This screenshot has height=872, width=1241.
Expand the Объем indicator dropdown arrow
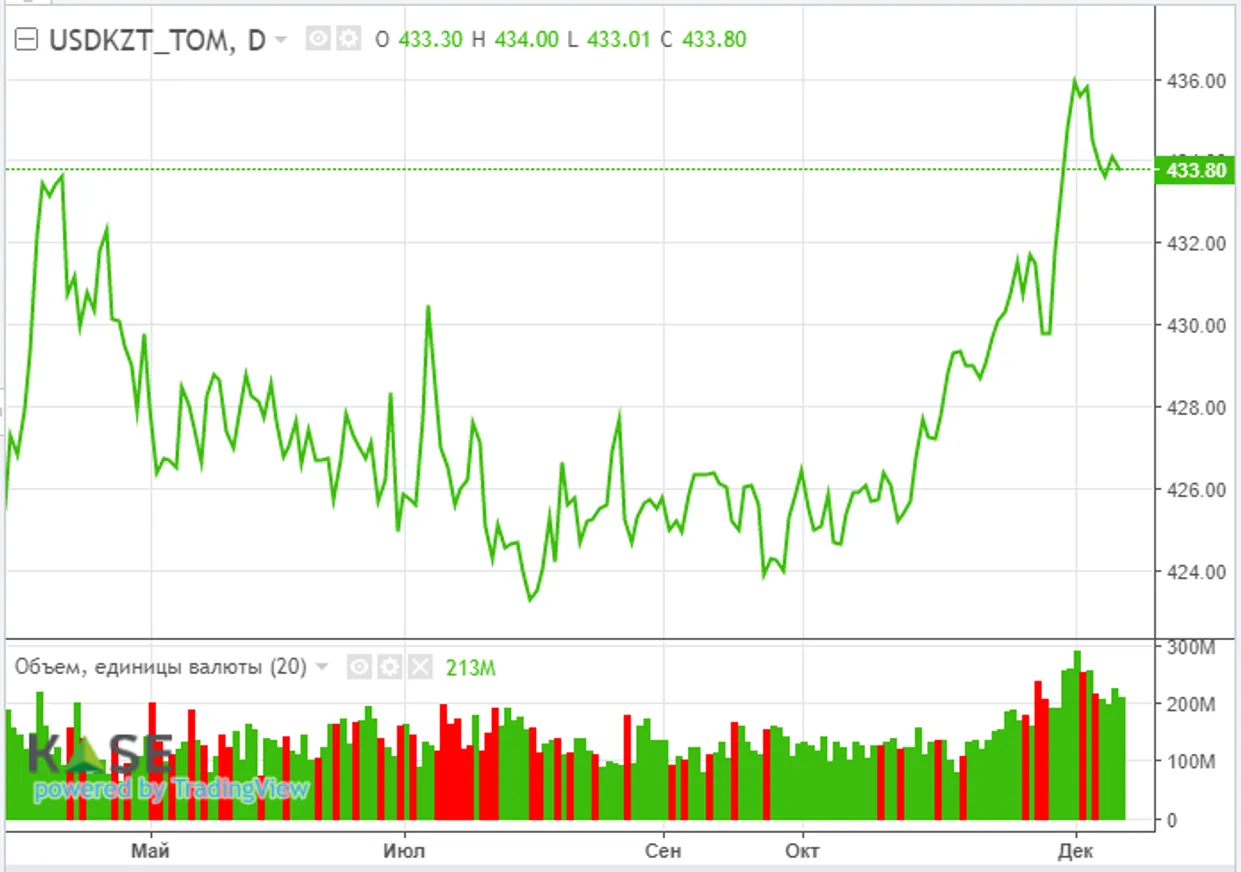click(322, 667)
